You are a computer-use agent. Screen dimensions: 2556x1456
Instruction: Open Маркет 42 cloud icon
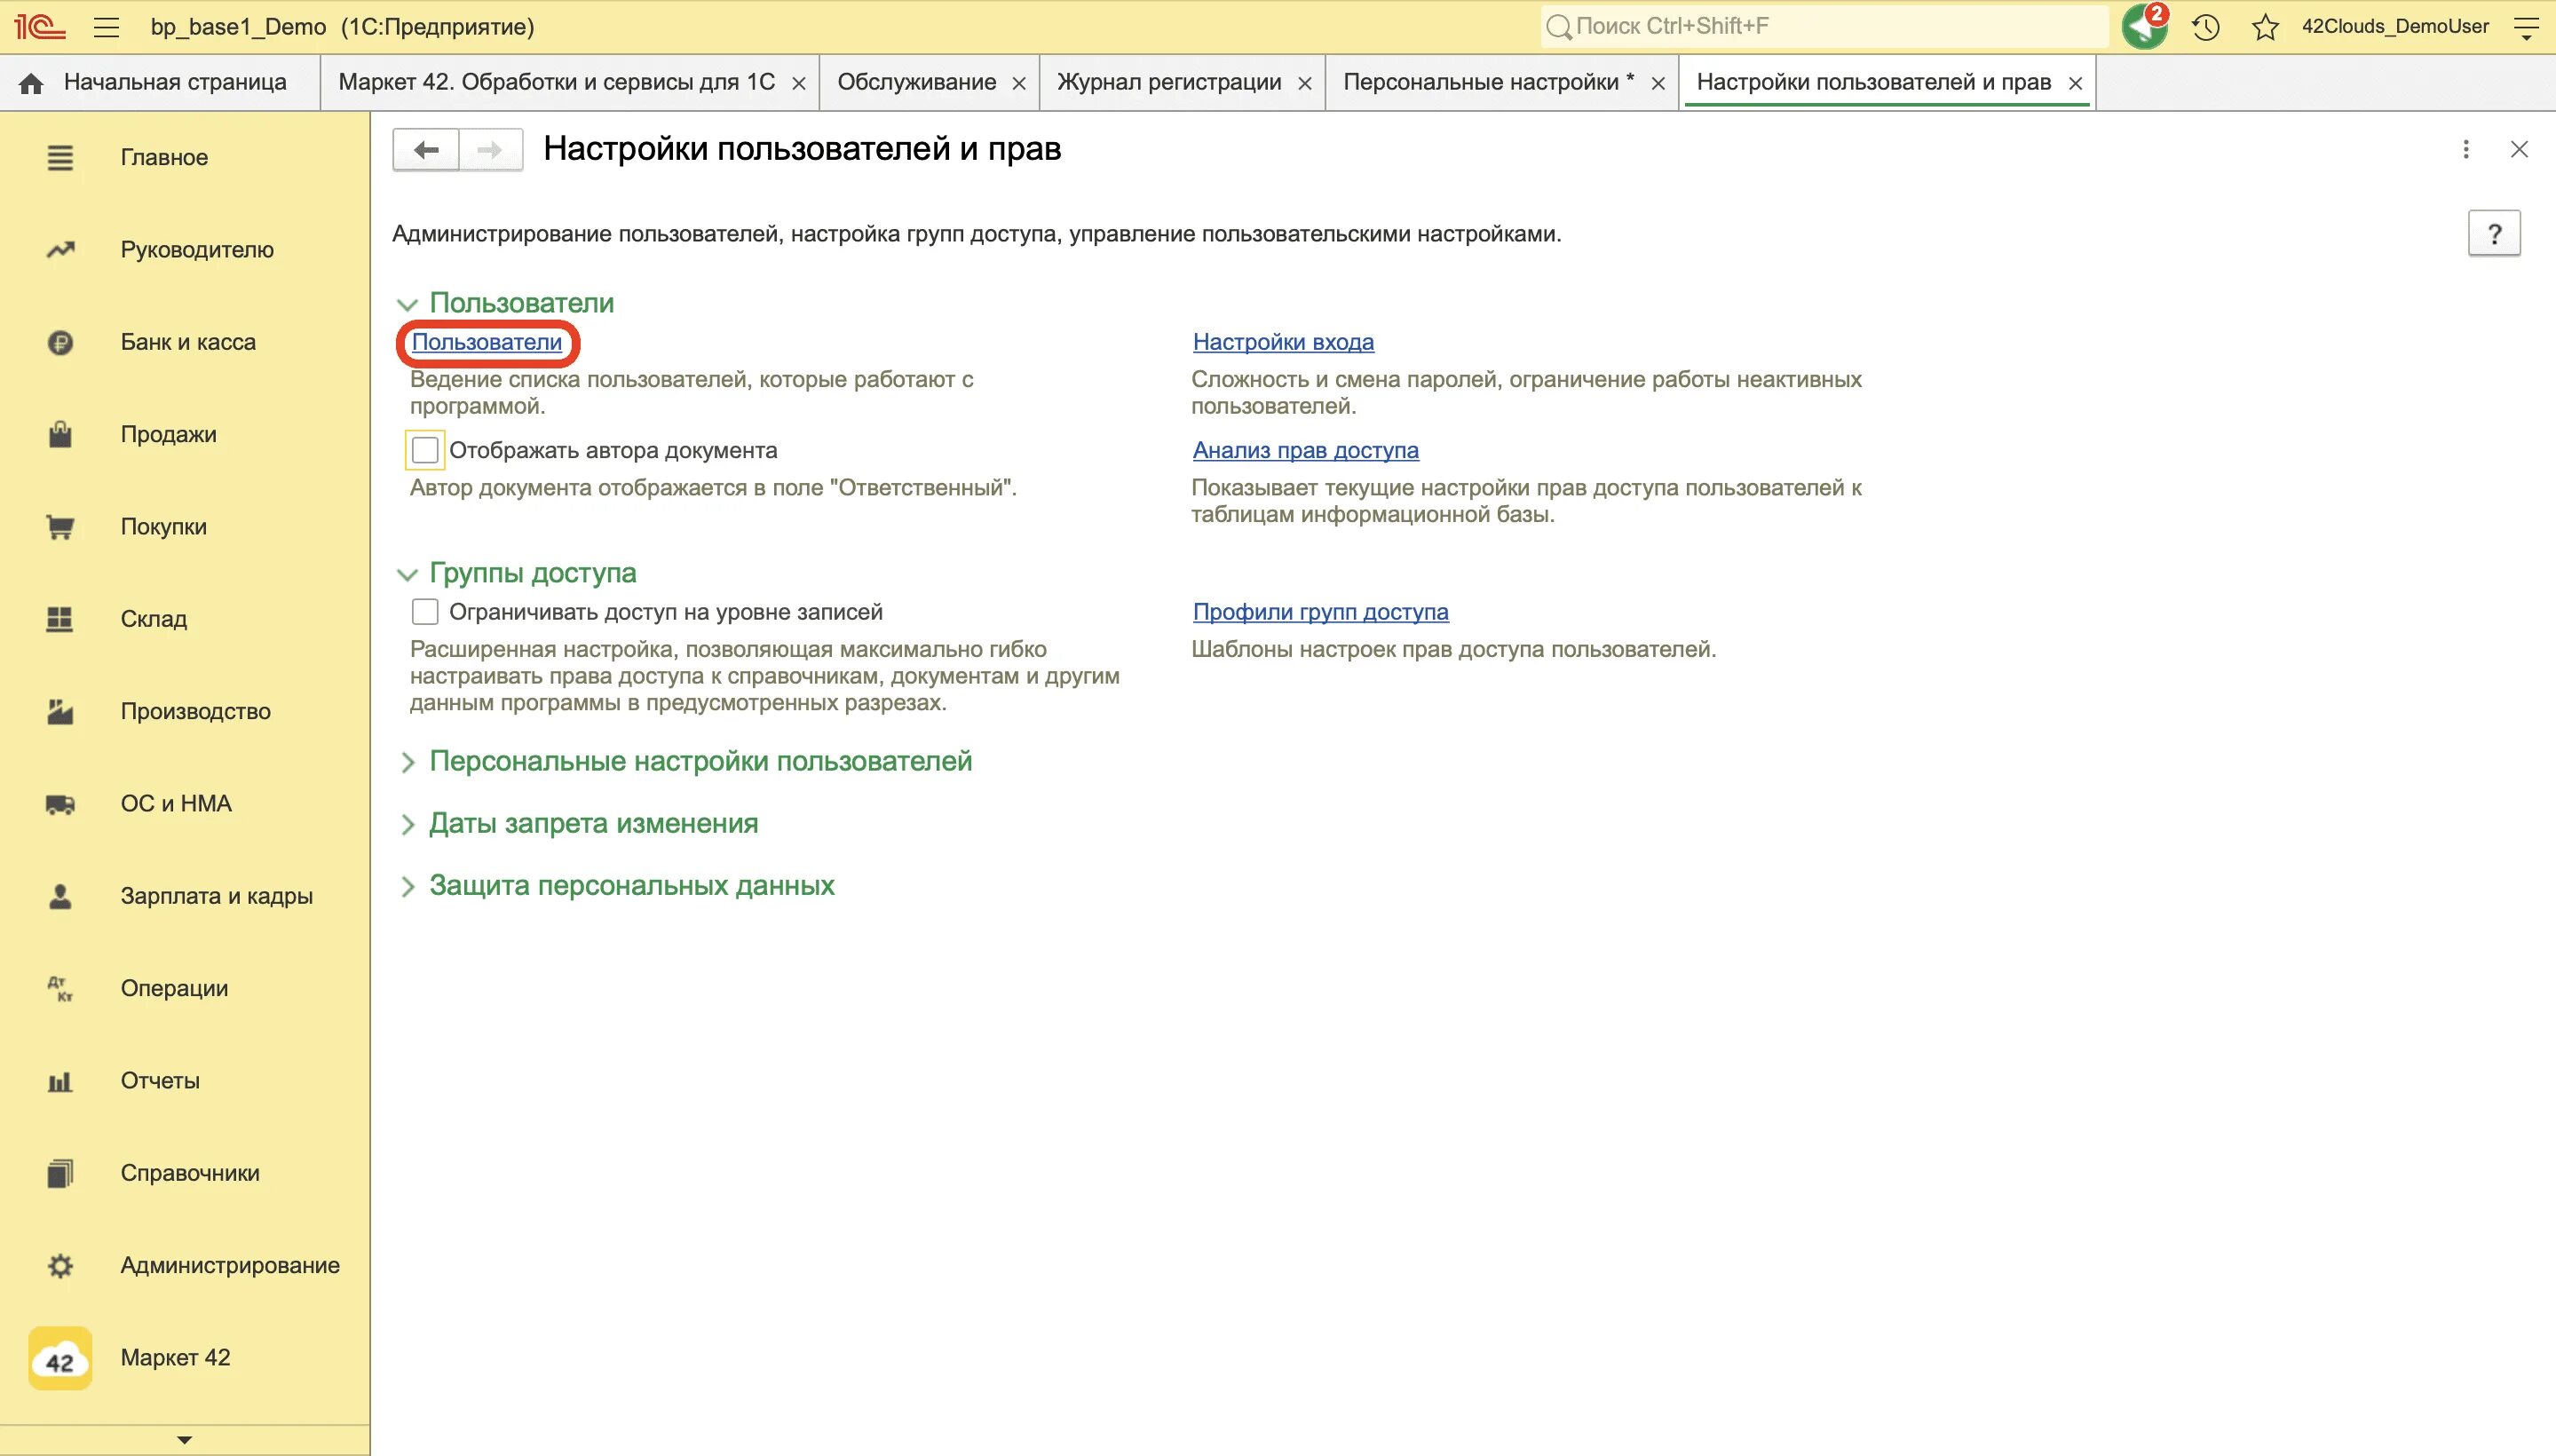pyautogui.click(x=60, y=1358)
